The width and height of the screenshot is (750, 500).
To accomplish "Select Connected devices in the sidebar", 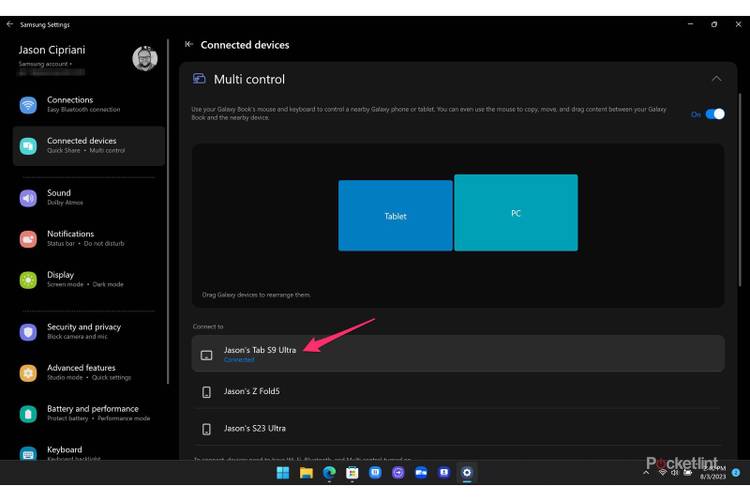I will 89,145.
